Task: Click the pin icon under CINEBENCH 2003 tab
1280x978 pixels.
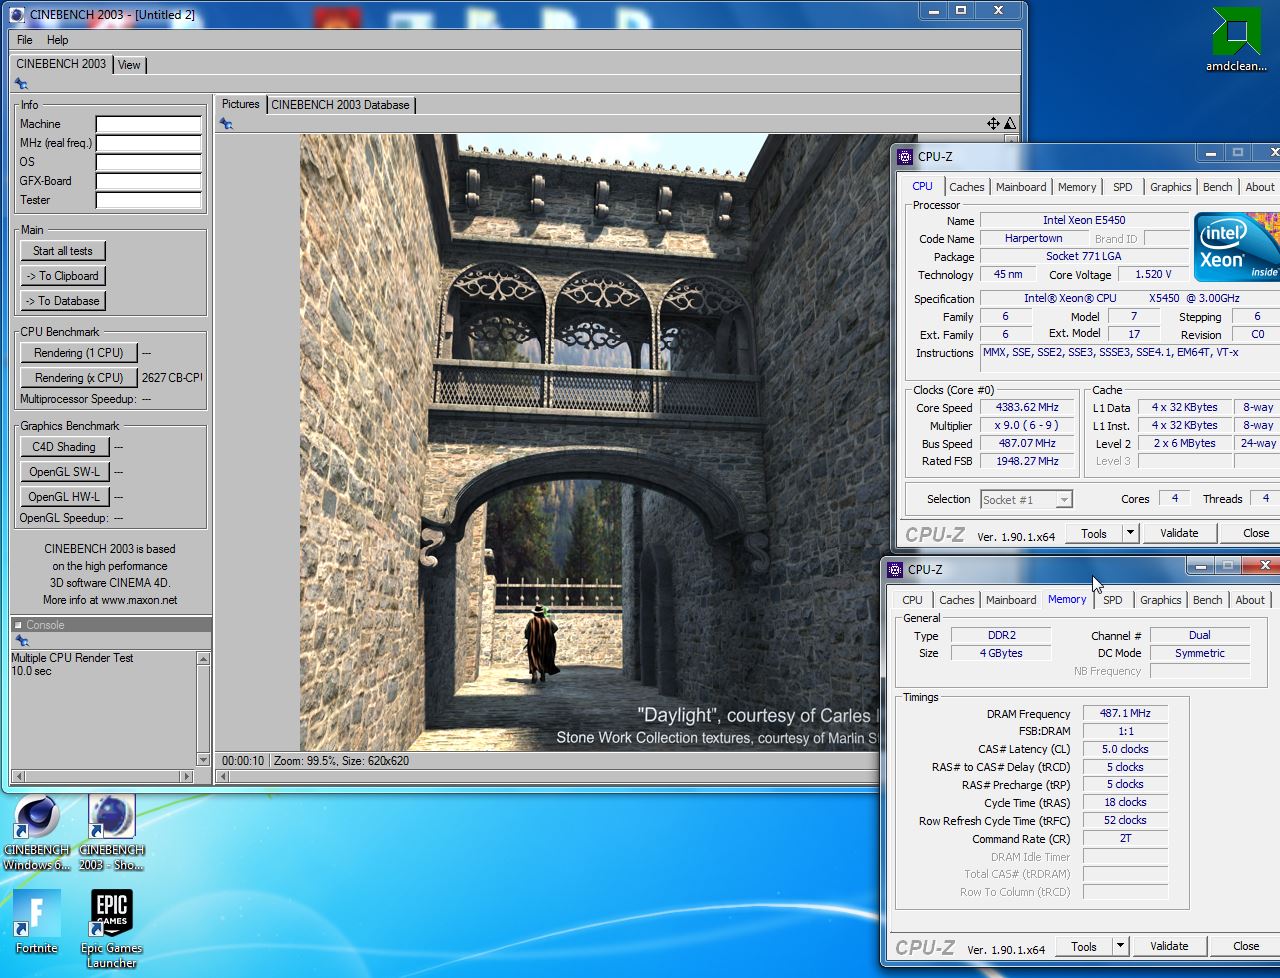Action: [x=21, y=84]
